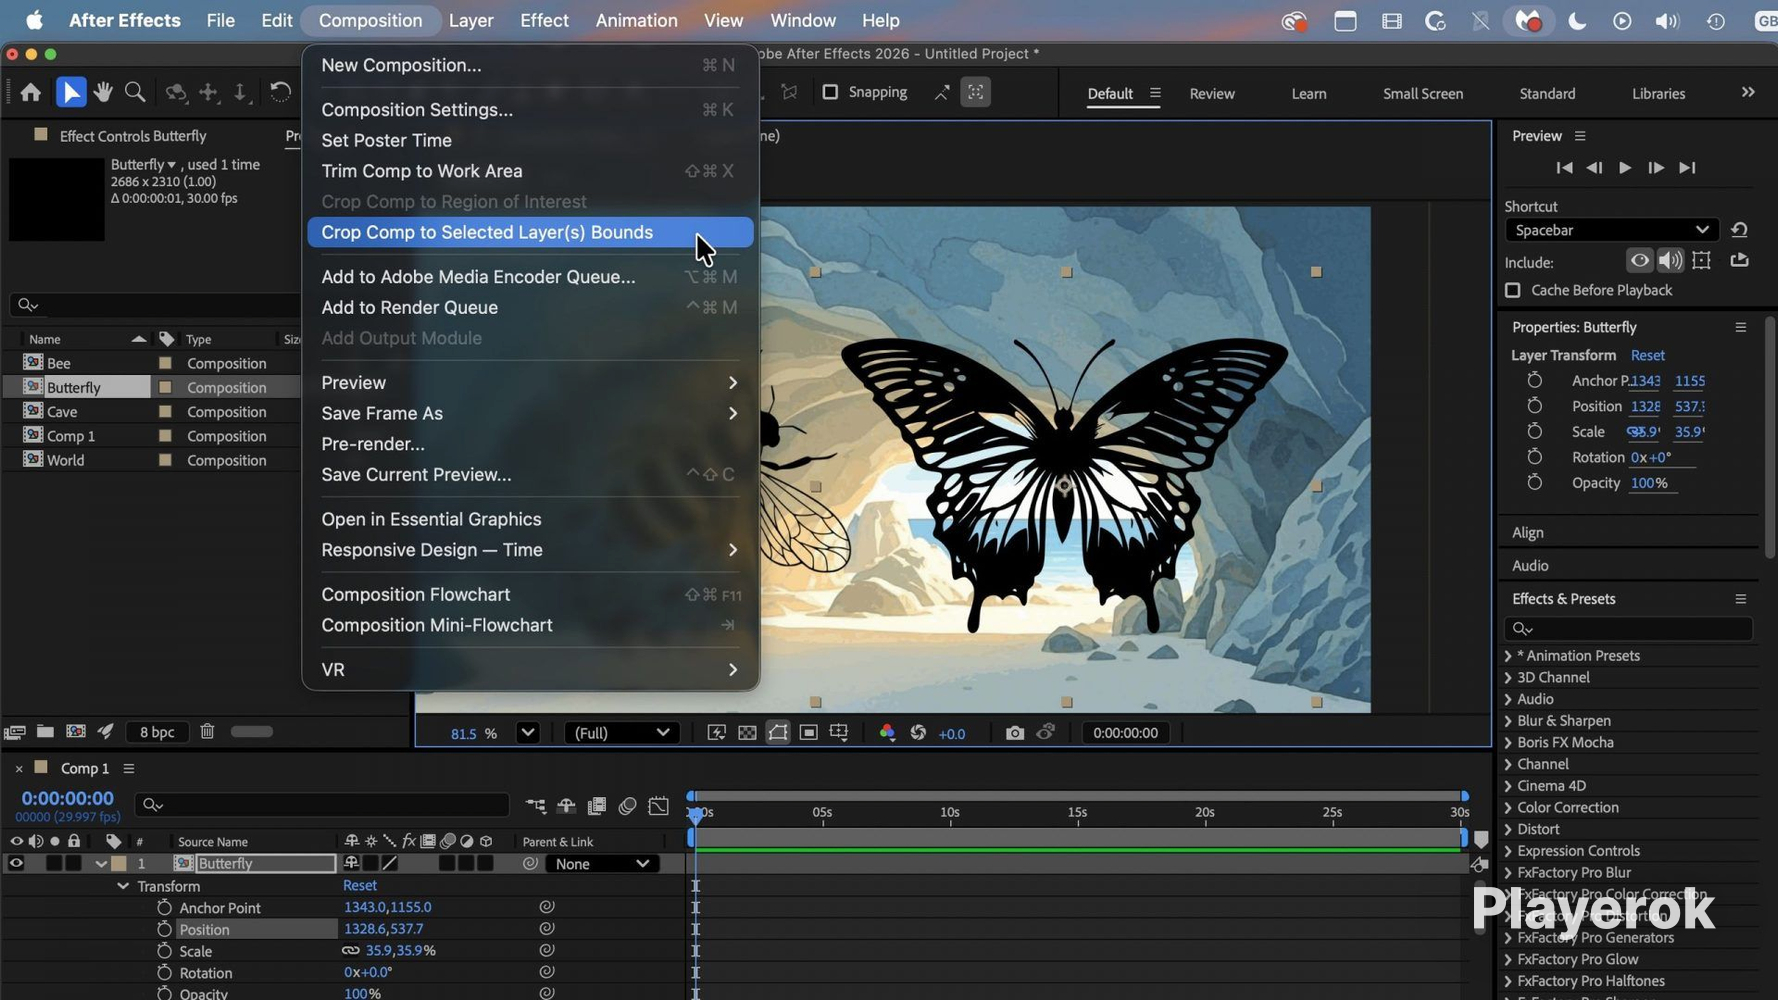Create a new composition from Project panel footer
Viewport: 1778px width, 1000px height.
tap(76, 731)
